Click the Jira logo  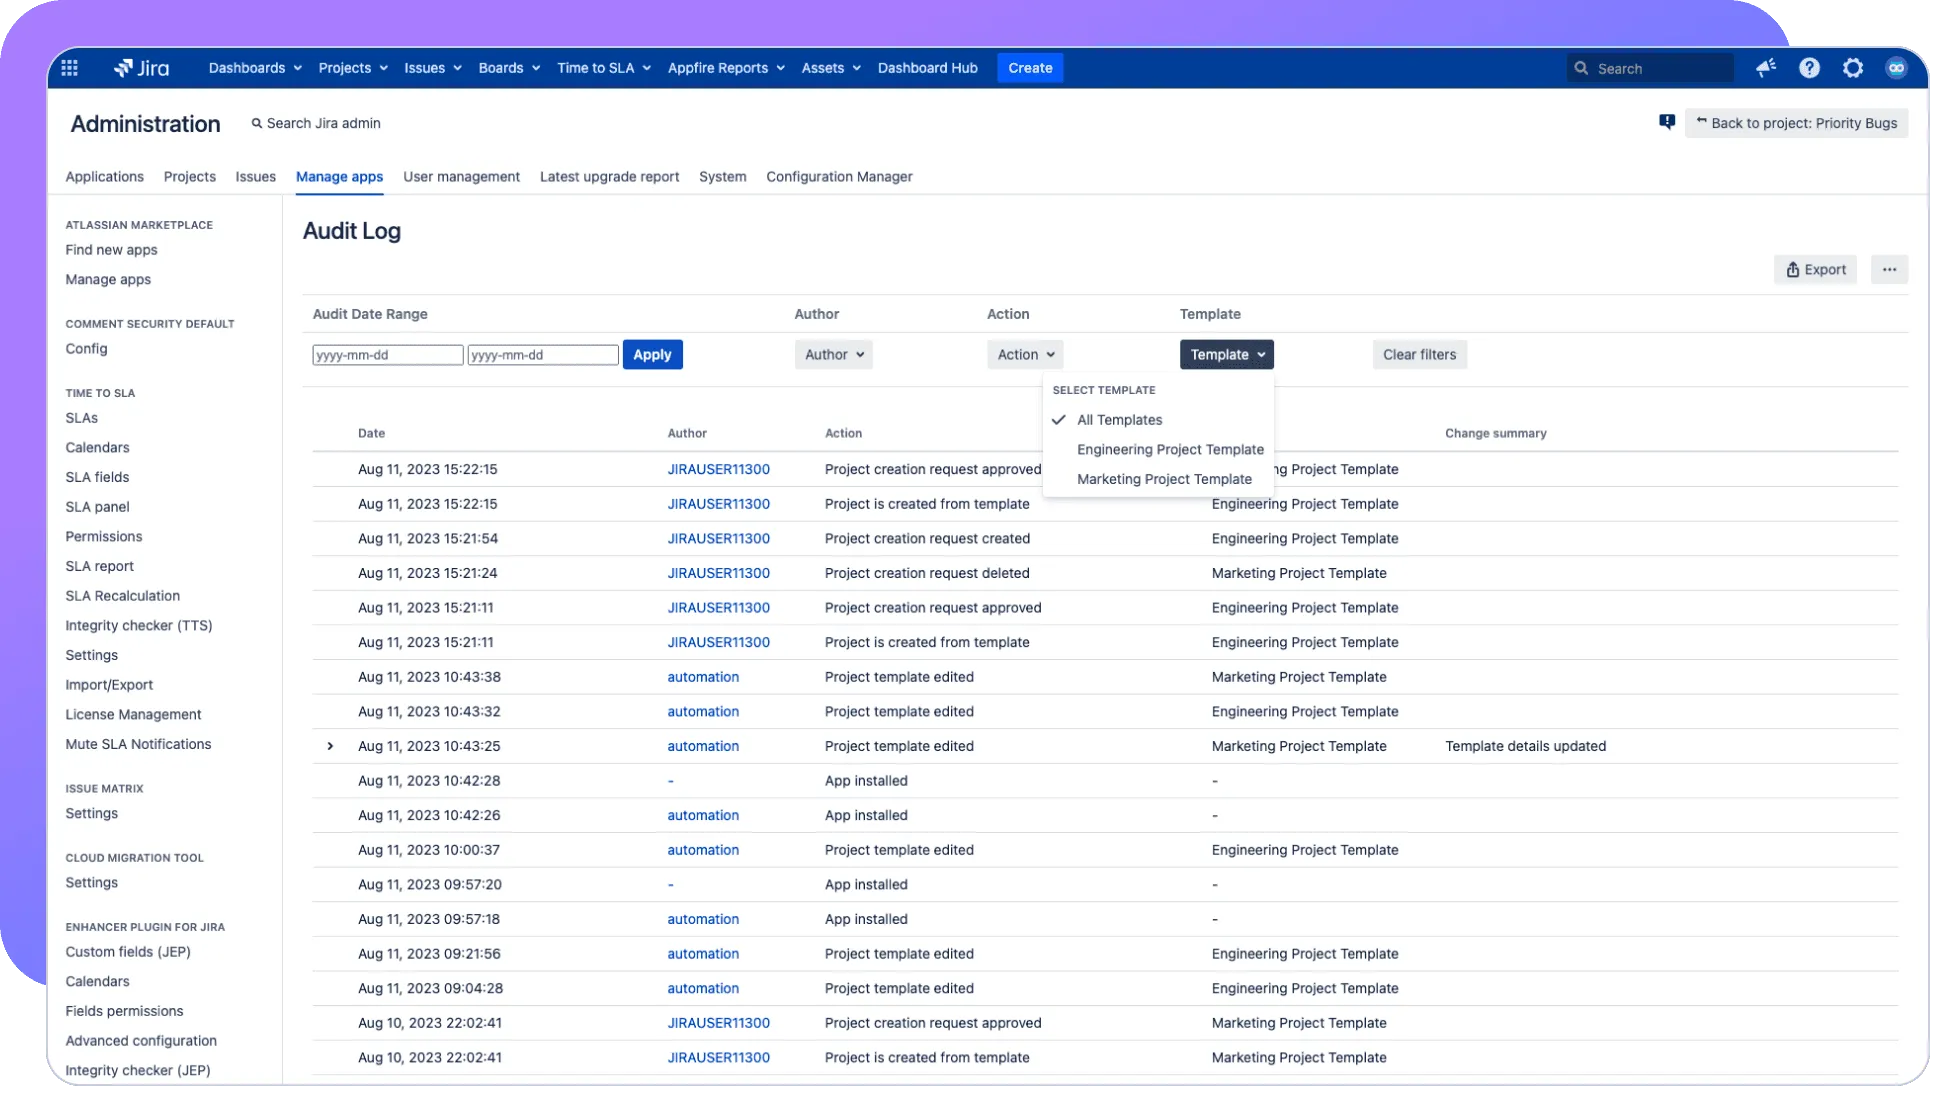[142, 68]
